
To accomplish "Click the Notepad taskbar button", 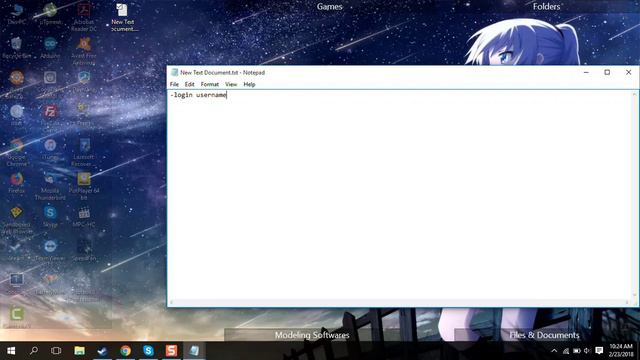I will (194, 351).
